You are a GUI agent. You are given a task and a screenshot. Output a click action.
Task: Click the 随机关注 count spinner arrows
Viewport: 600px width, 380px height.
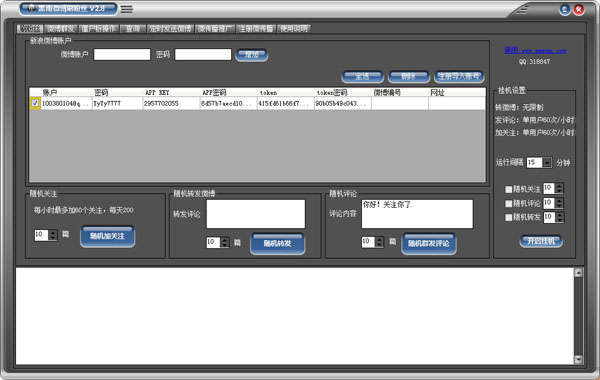53,235
